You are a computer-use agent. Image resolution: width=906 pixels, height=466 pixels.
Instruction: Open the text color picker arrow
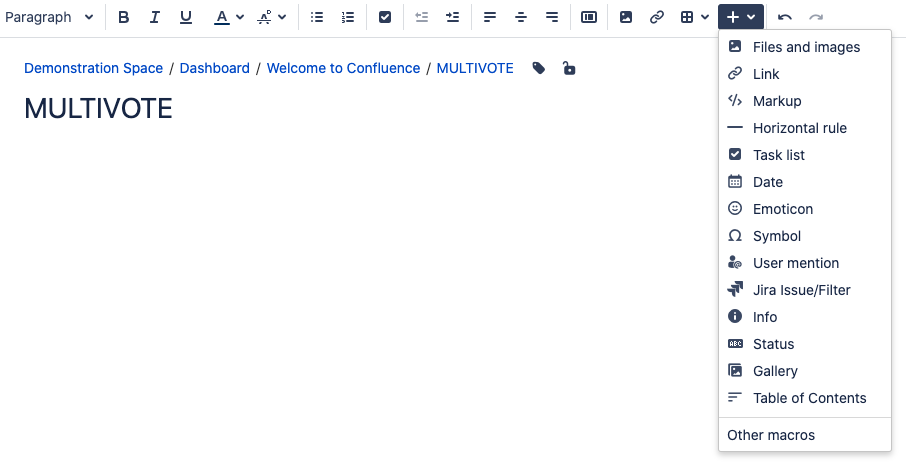[x=240, y=17]
